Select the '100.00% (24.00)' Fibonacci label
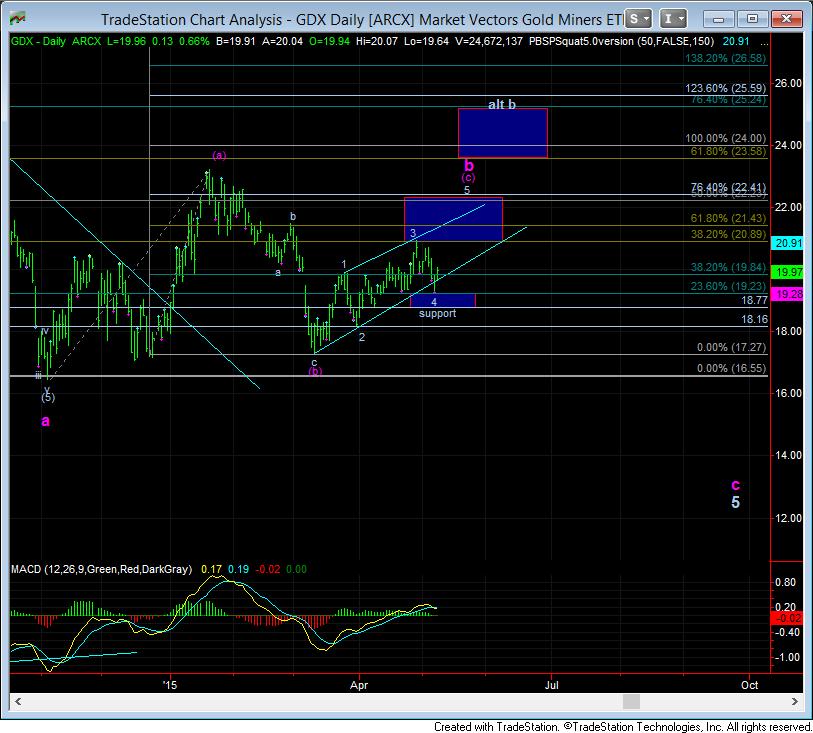813x733 pixels. point(725,138)
